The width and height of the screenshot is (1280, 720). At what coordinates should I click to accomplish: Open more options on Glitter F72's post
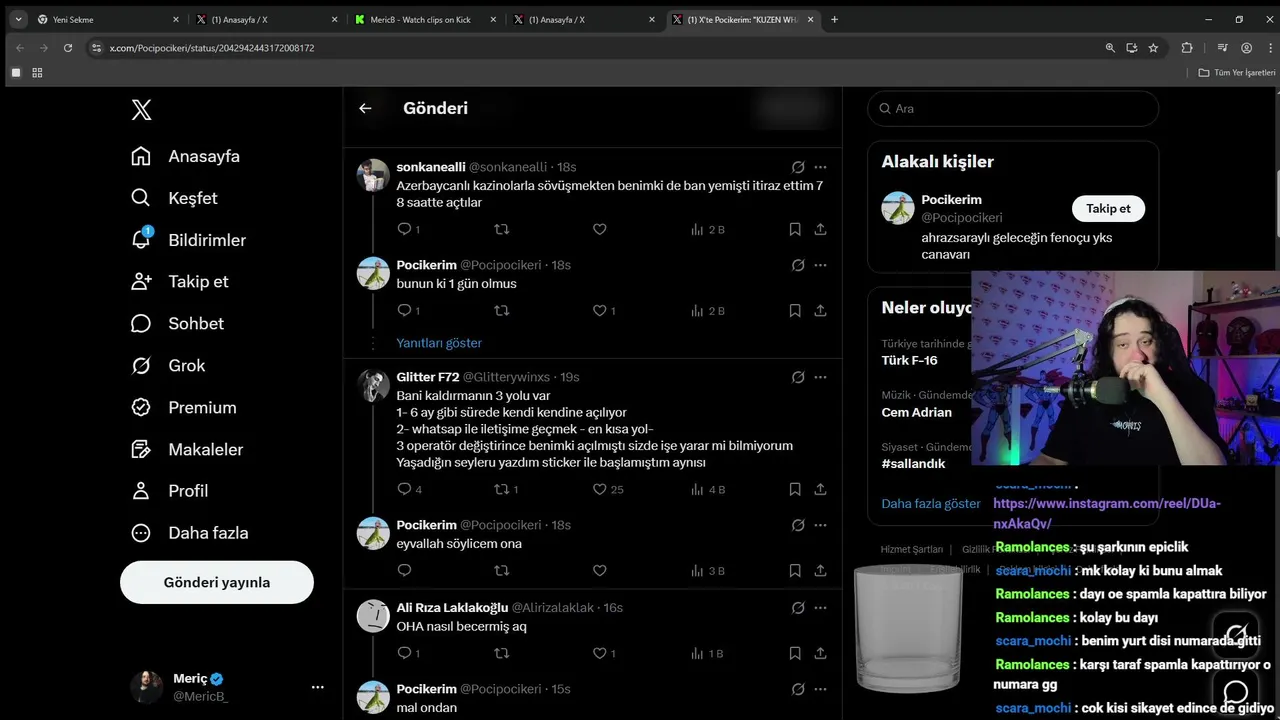[x=820, y=377]
